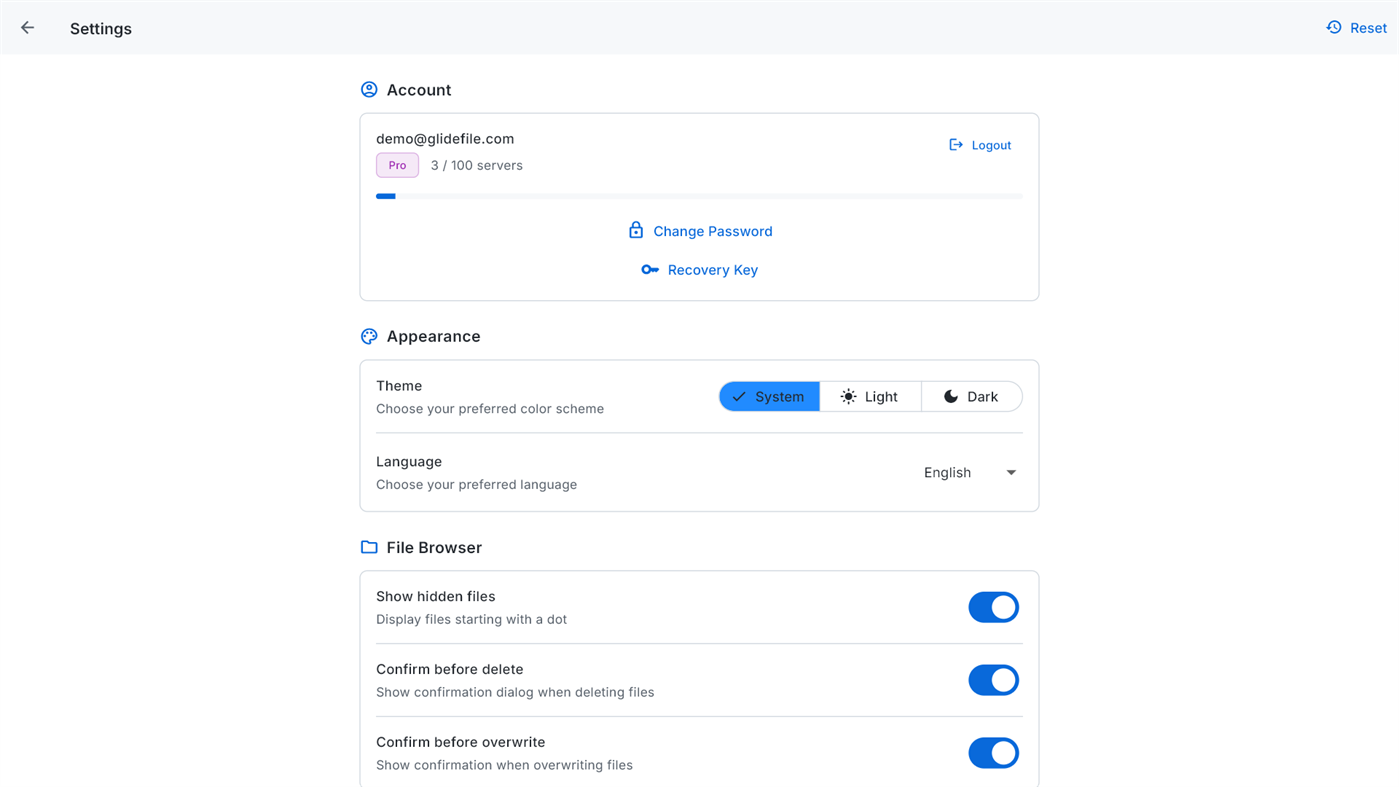Click "Display files starting with a dot"
The width and height of the screenshot is (1399, 787).
pos(471,620)
